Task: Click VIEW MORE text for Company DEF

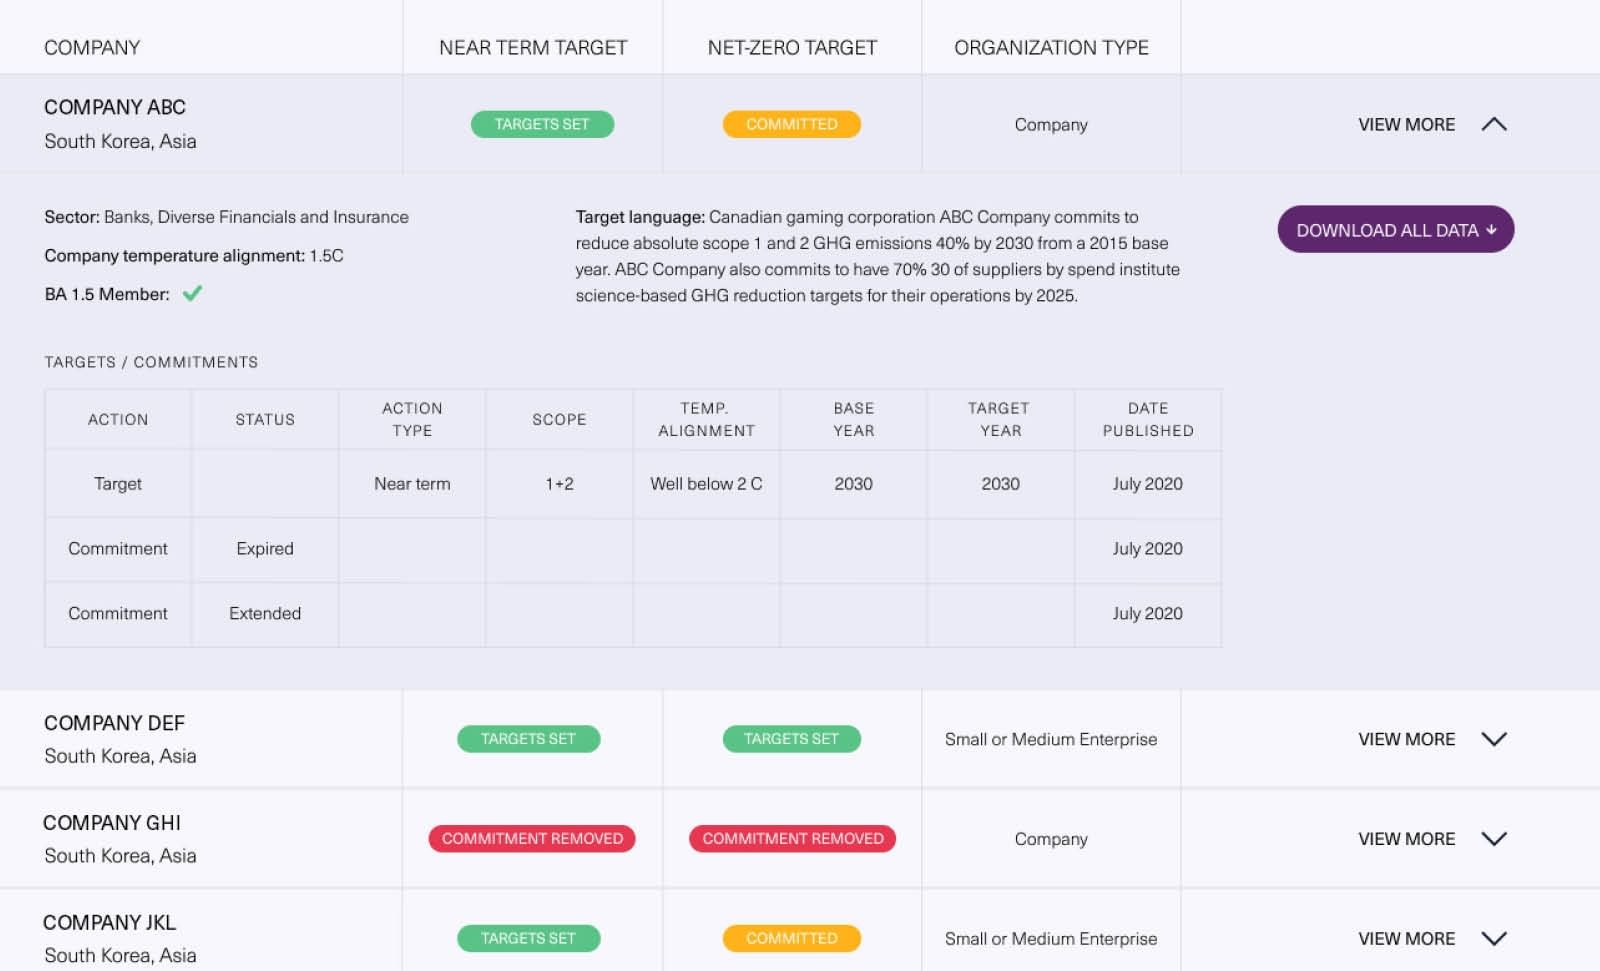Action: tap(1406, 739)
